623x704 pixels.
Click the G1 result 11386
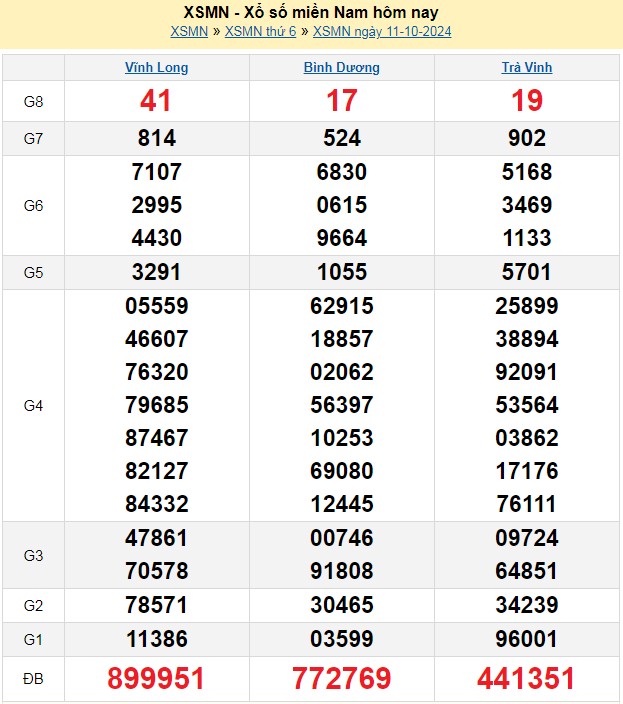(x=156, y=638)
